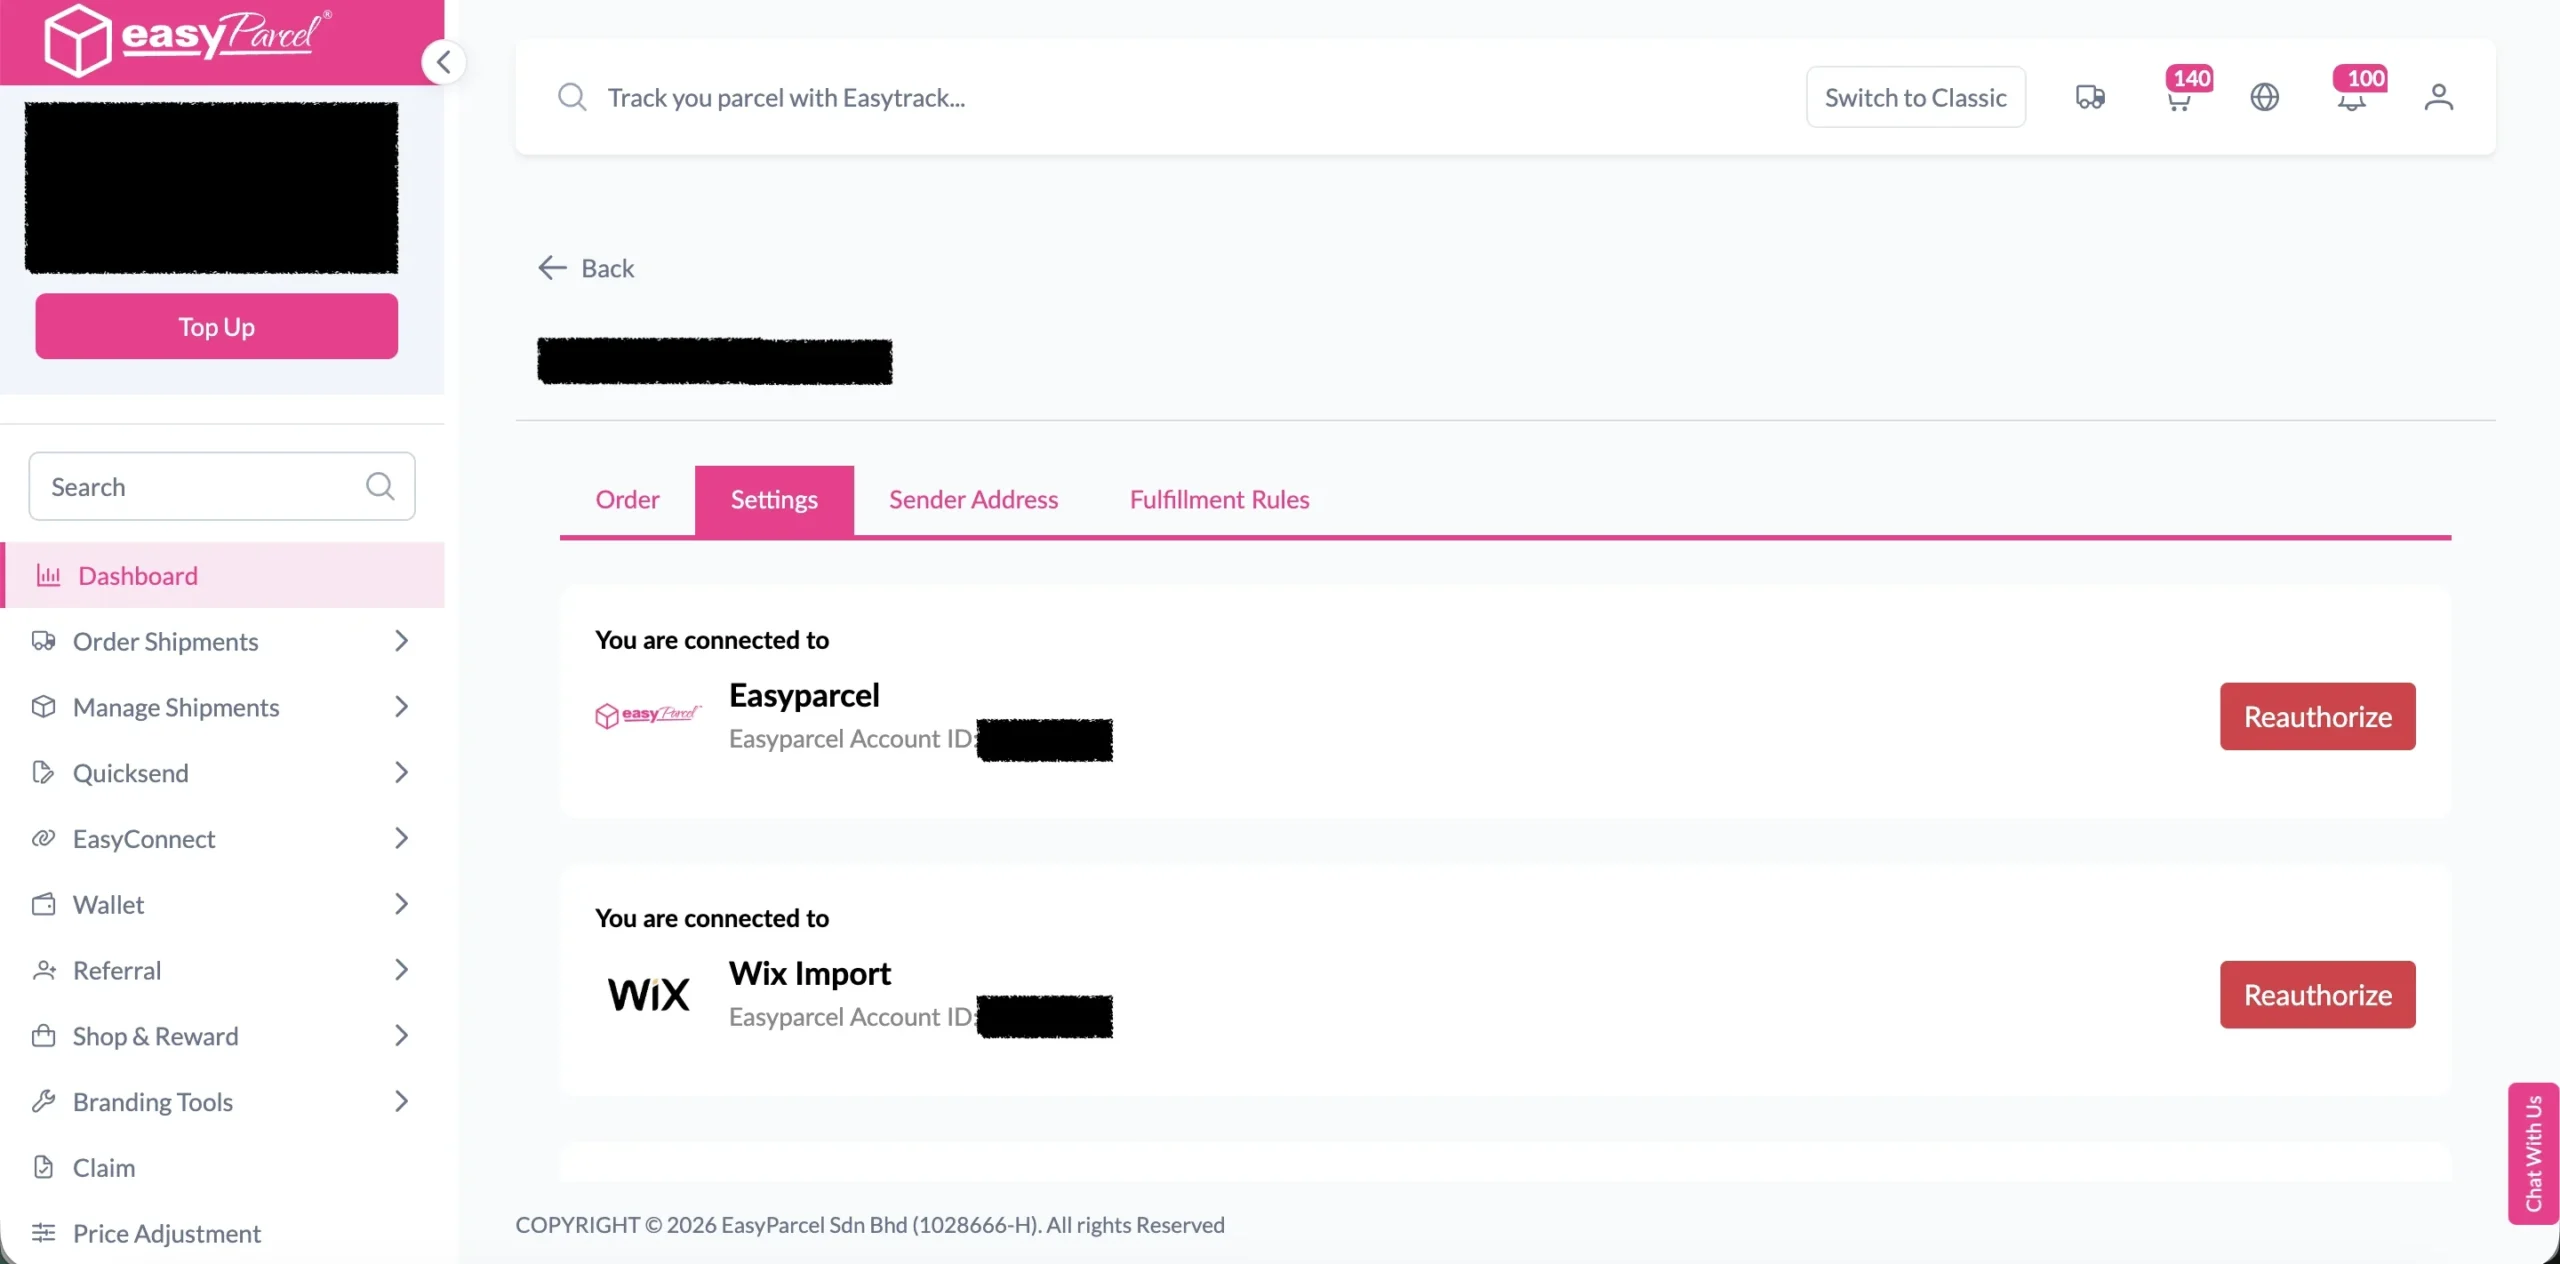
Task: Open the notifications bell icon
Action: pyautogui.click(x=2351, y=99)
